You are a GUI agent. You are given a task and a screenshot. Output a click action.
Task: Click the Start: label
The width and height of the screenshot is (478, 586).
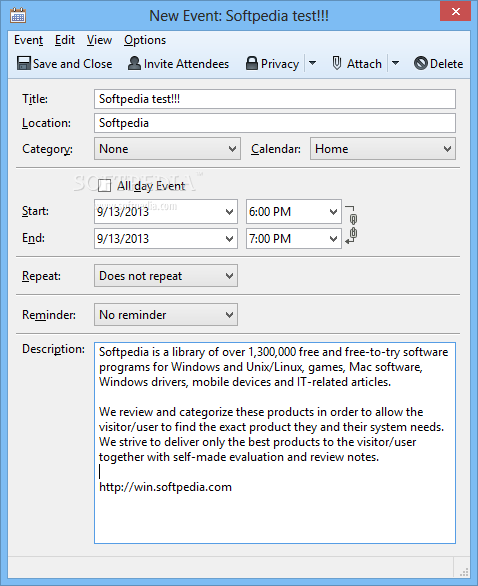tap(36, 211)
